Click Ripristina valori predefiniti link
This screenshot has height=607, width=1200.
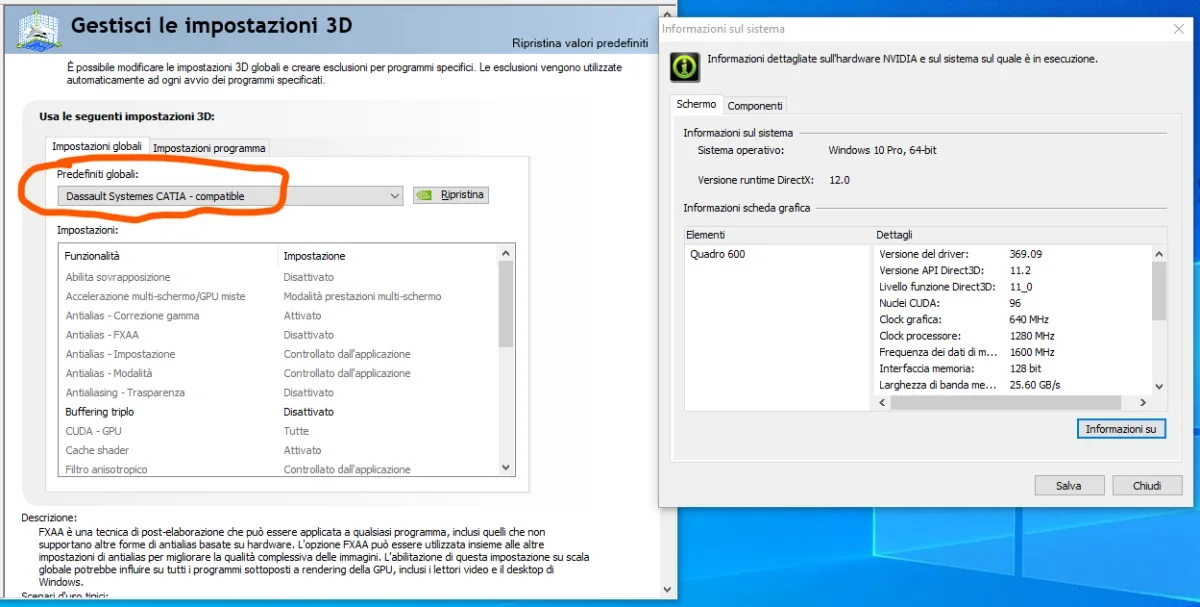tap(579, 43)
